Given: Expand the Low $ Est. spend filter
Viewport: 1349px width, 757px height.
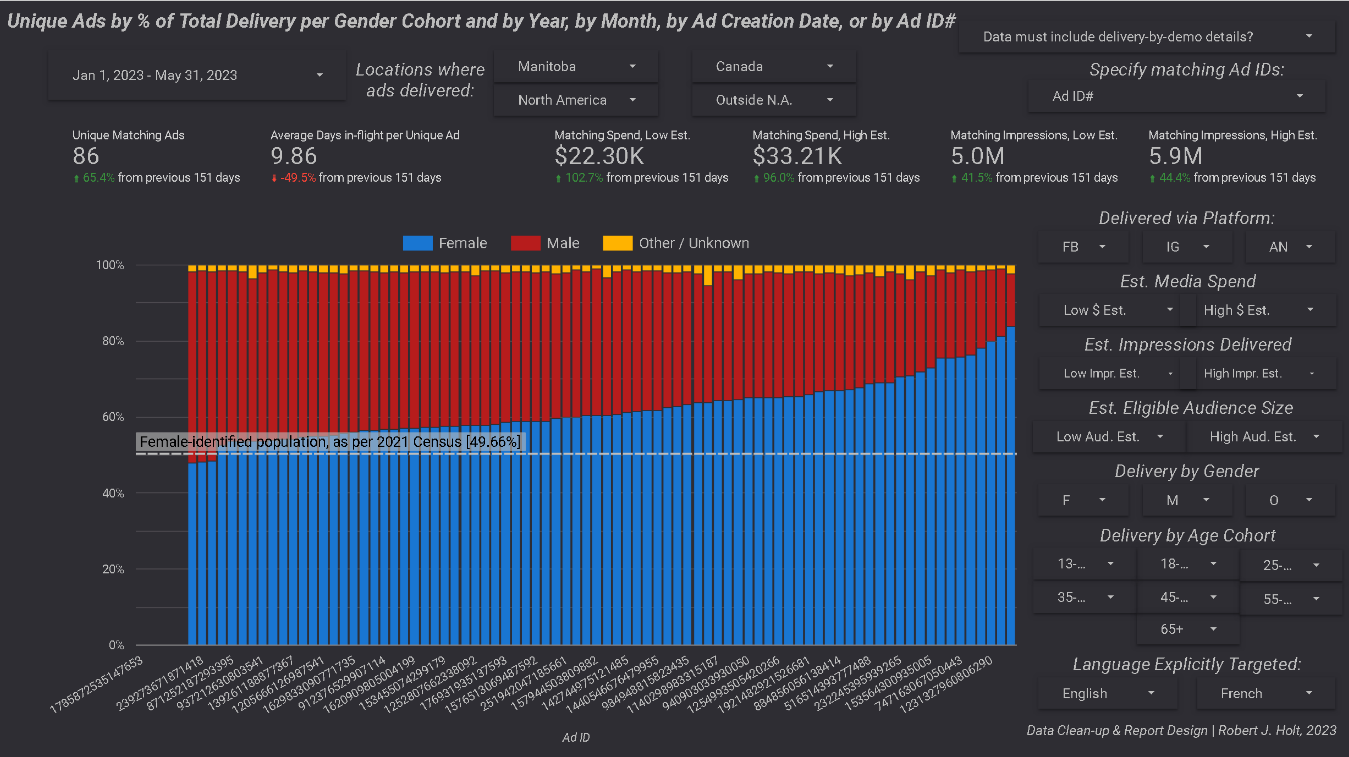Looking at the screenshot, I should (1110, 310).
